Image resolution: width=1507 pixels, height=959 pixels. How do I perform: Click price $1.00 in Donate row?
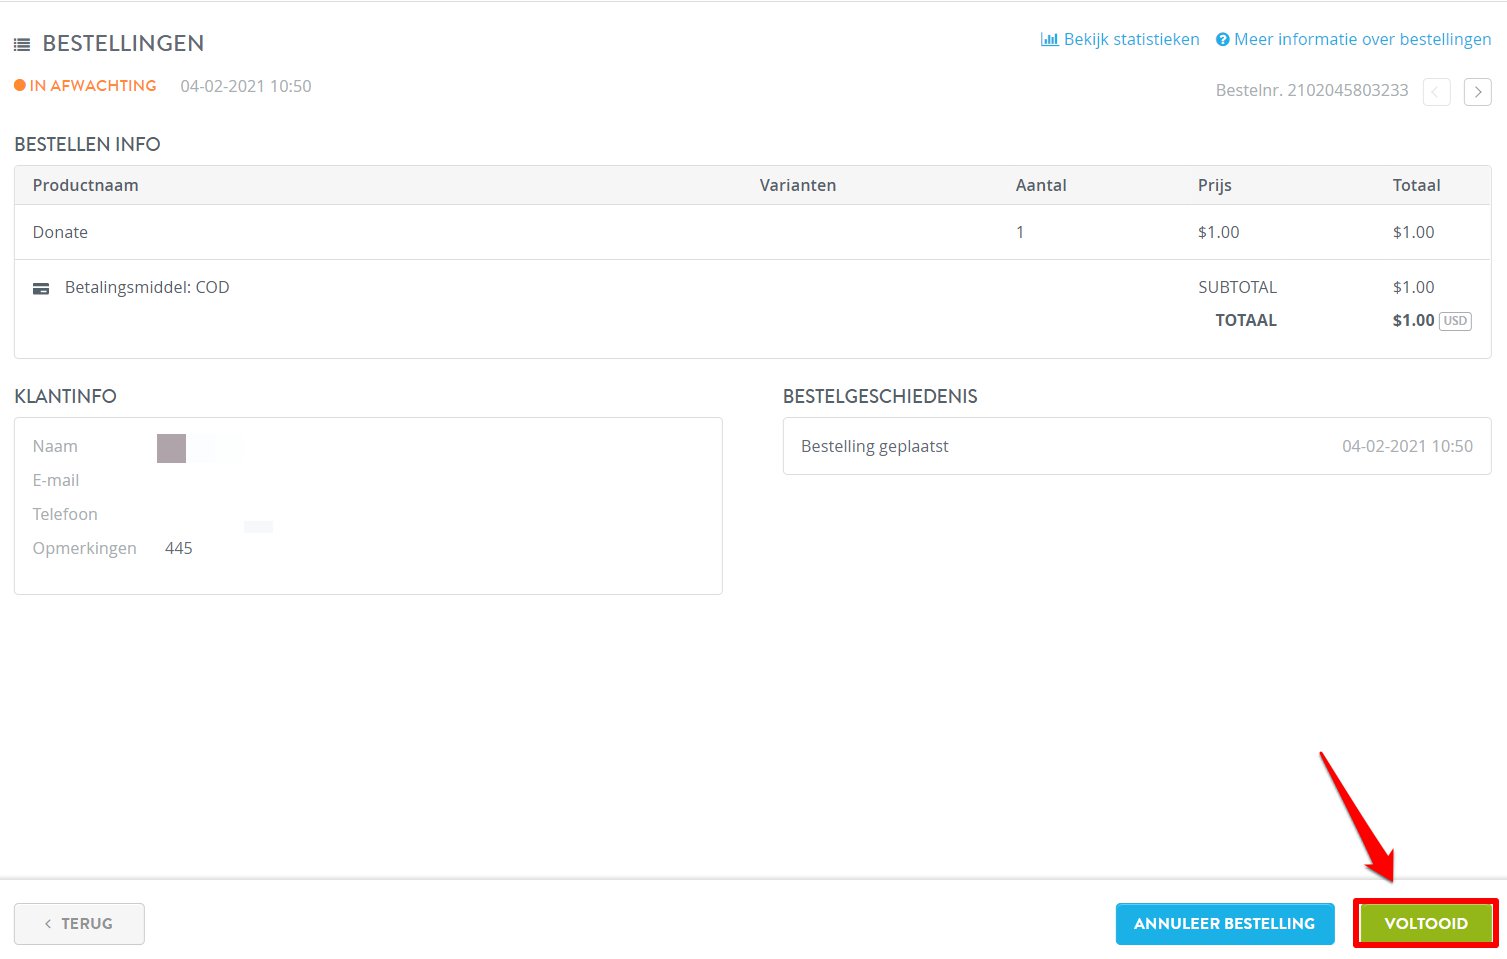[1218, 232]
